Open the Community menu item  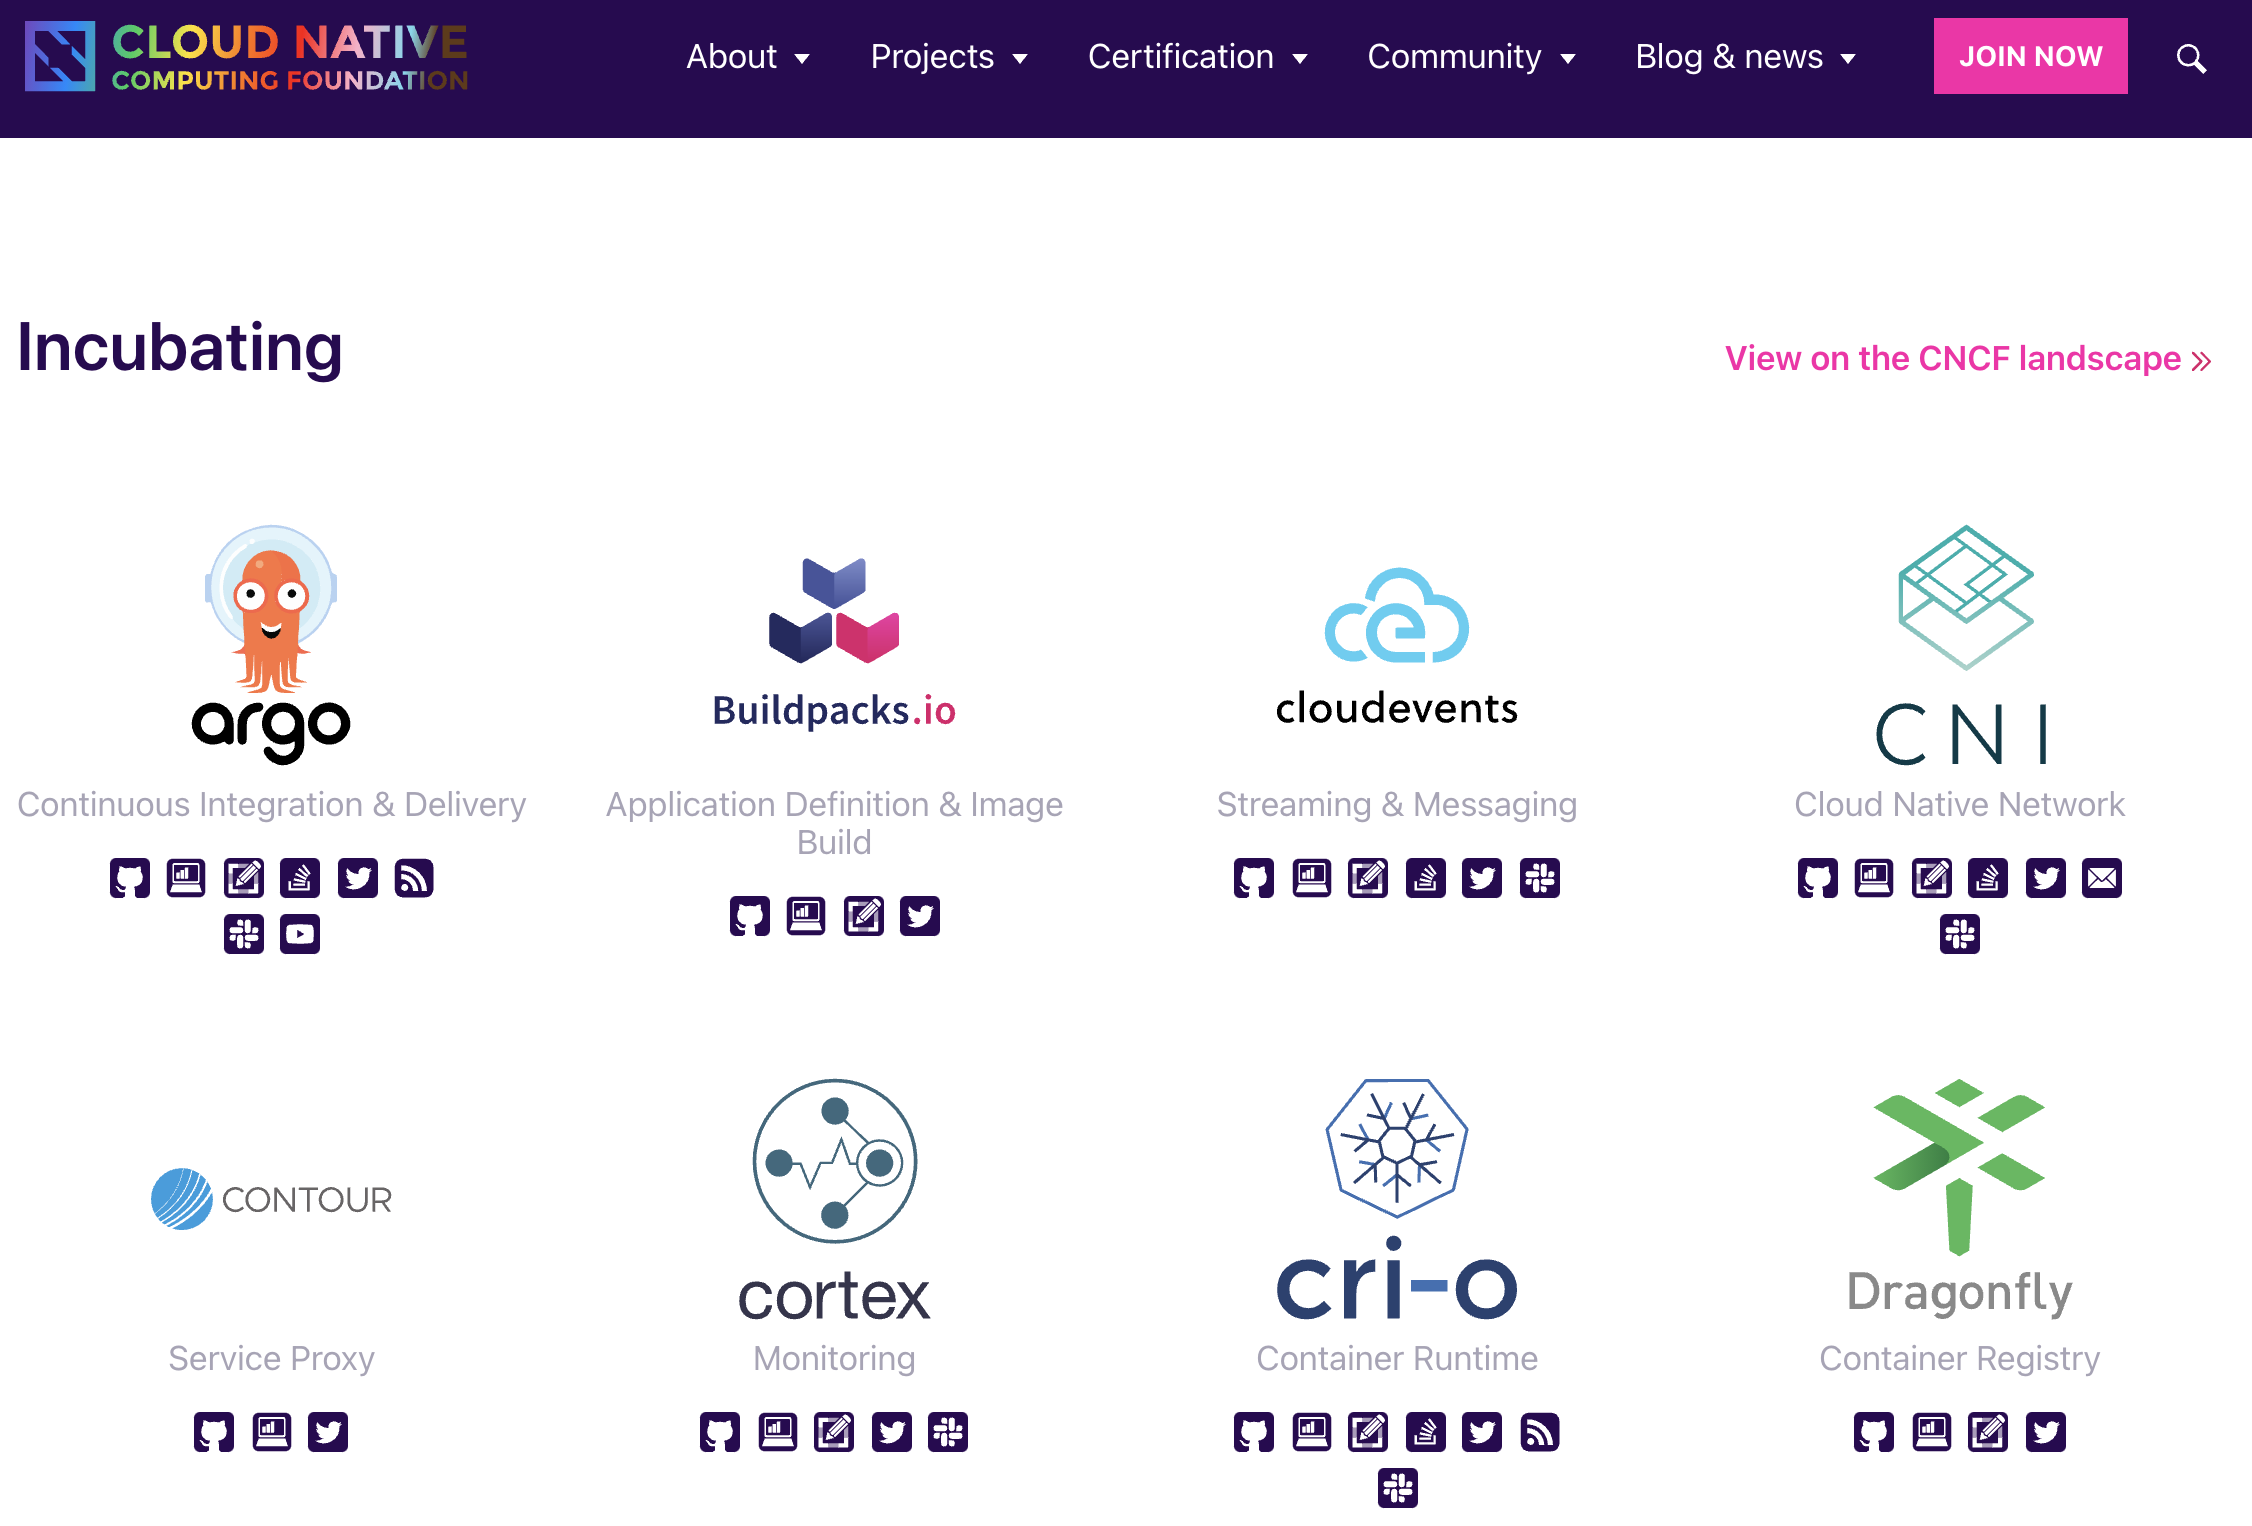point(1471,57)
